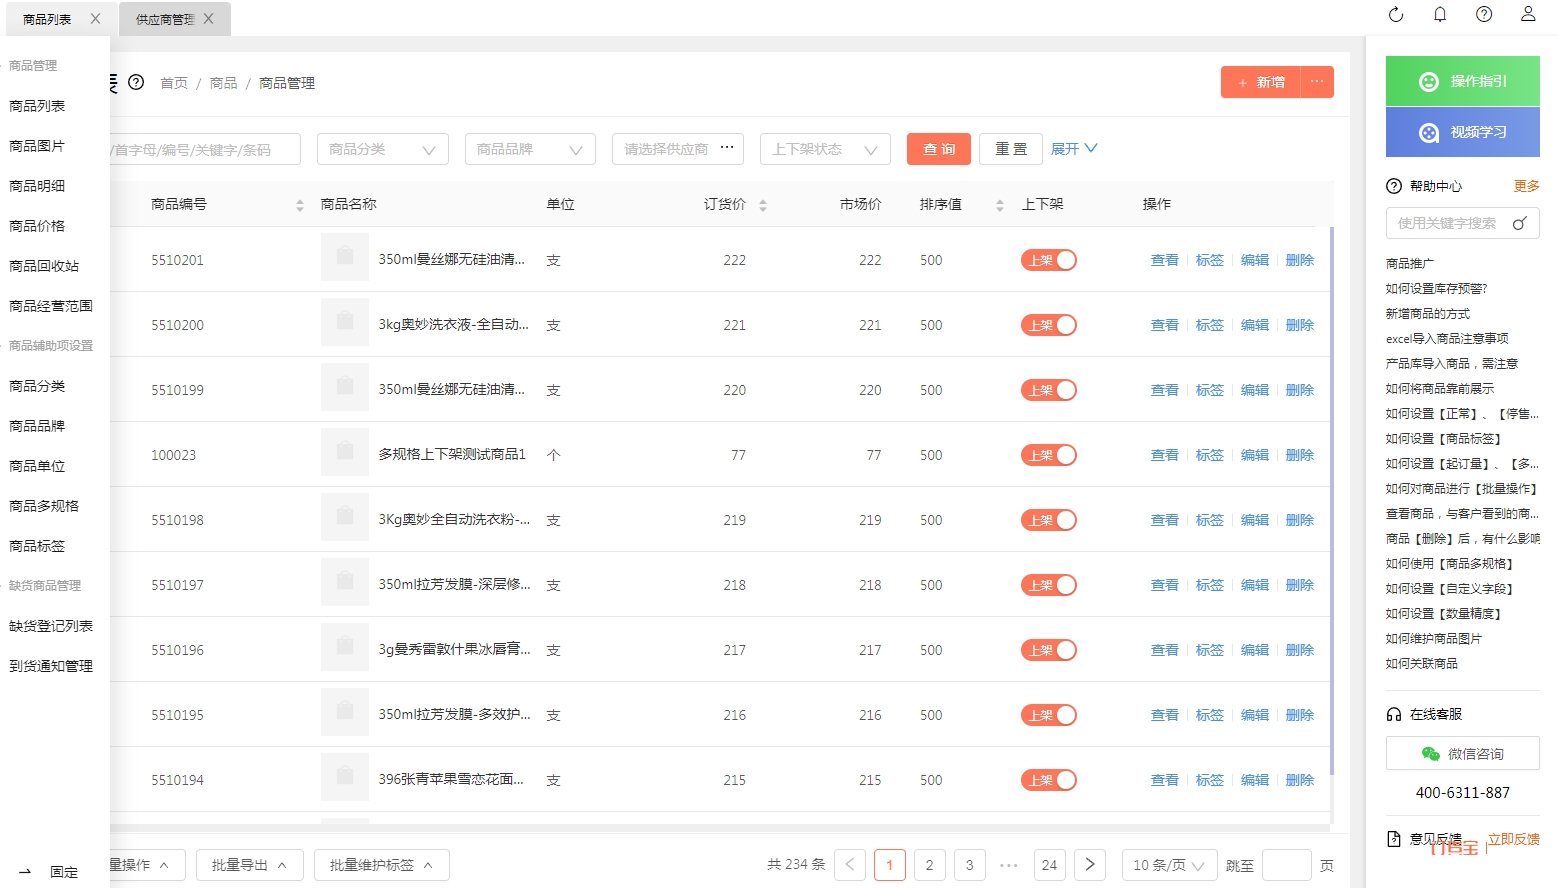The image size is (1560, 888).
Task: Click the 重置 reset button
Action: [x=1011, y=149]
